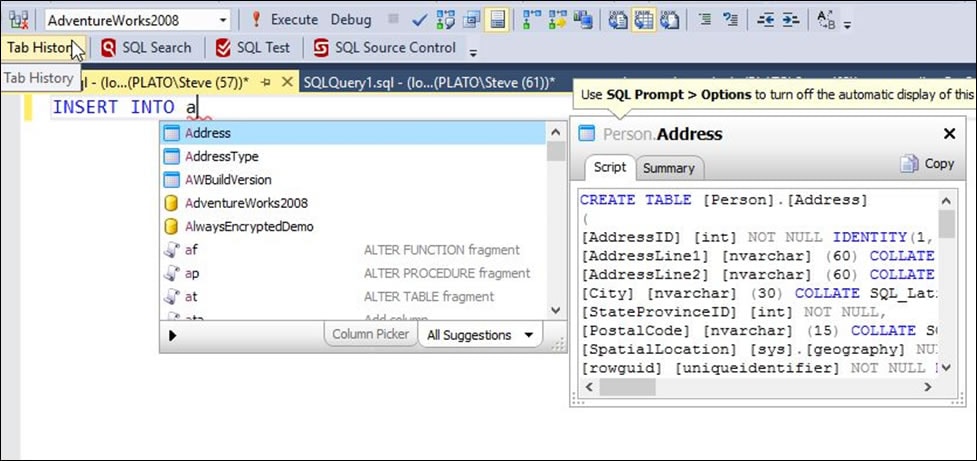The width and height of the screenshot is (977, 461).
Task: Click the Tab History button
Action: click(40, 47)
